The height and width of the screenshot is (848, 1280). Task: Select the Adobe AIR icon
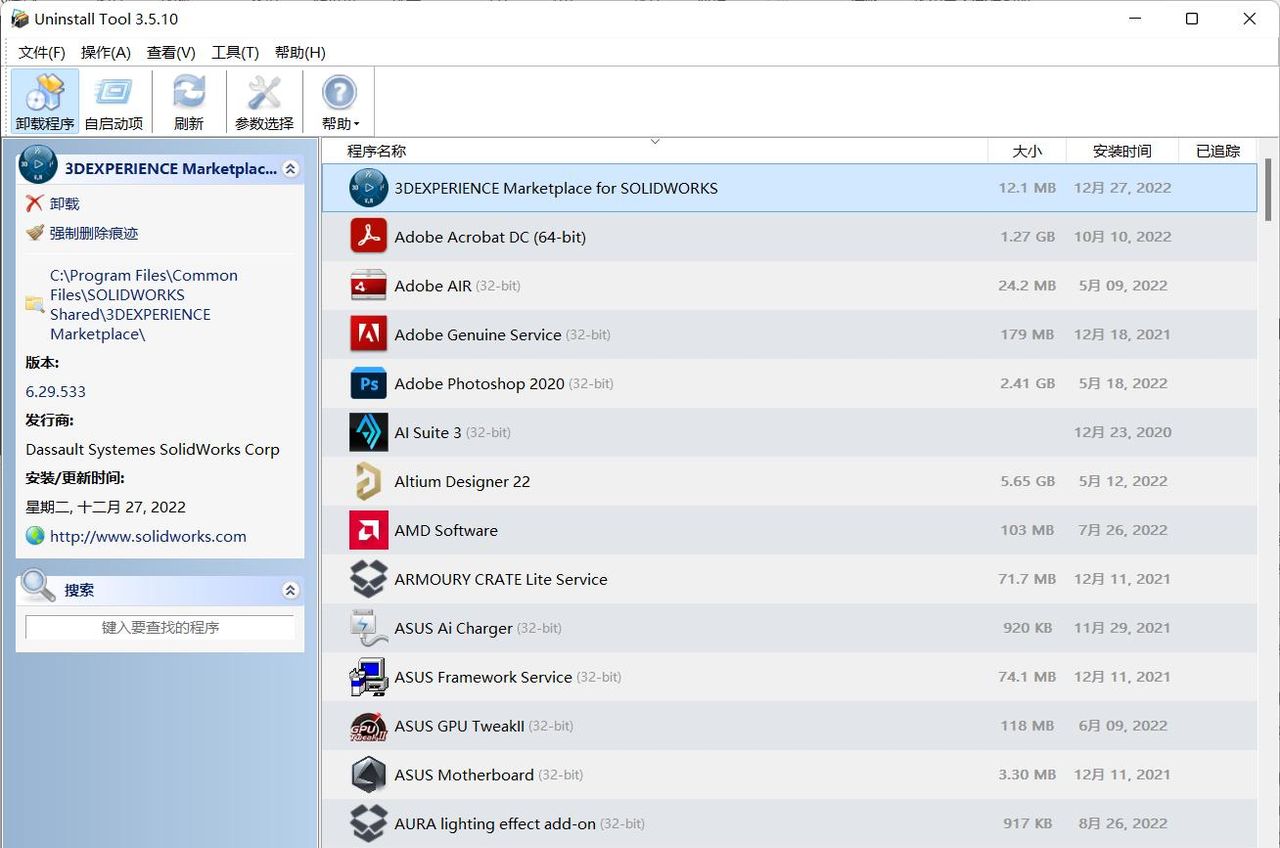coord(368,286)
